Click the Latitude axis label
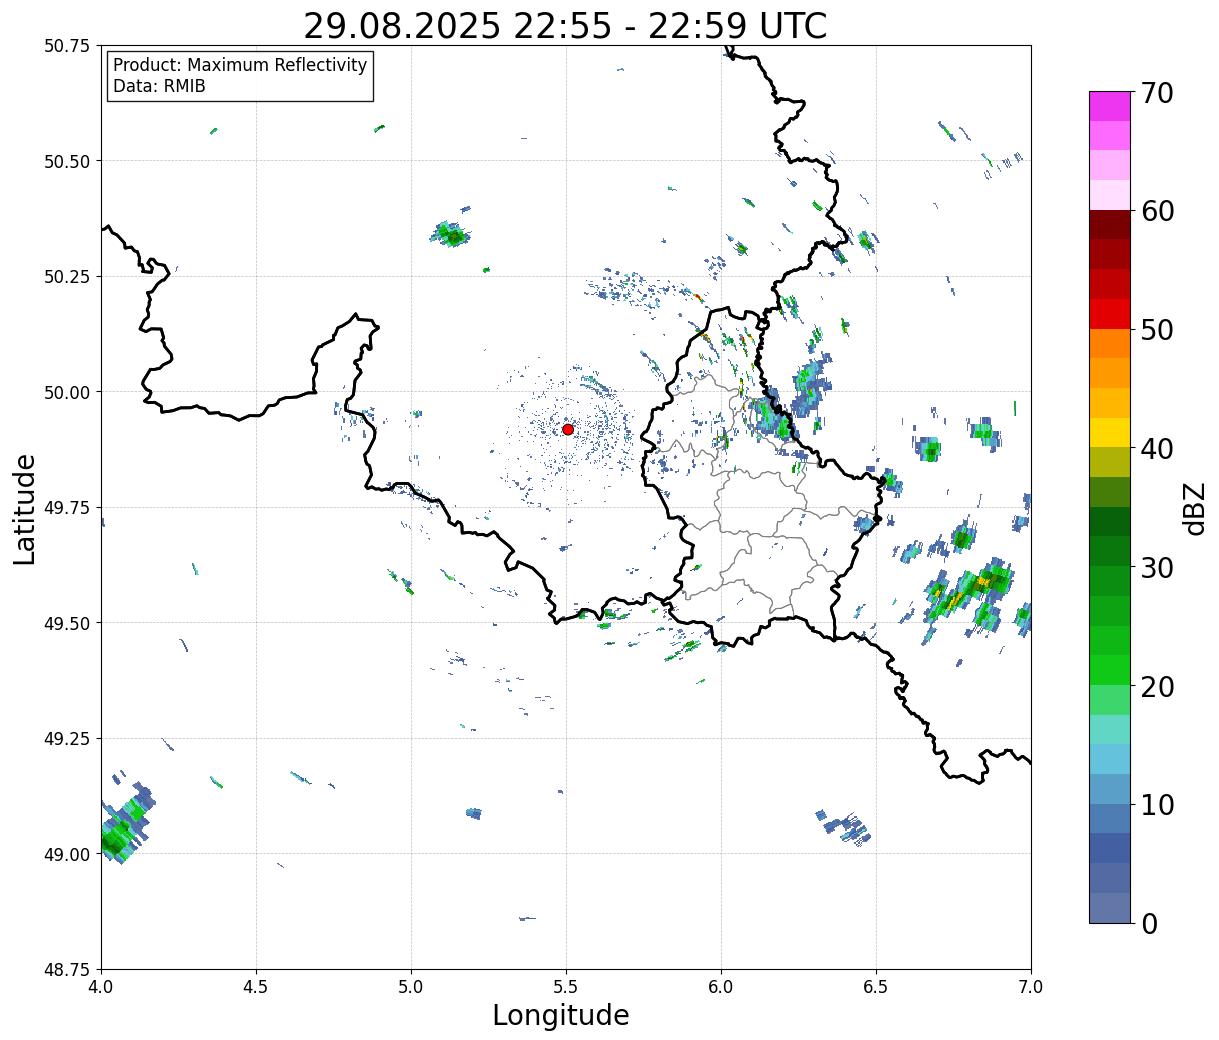Viewport: 1219px width, 1040px height. 25,509
